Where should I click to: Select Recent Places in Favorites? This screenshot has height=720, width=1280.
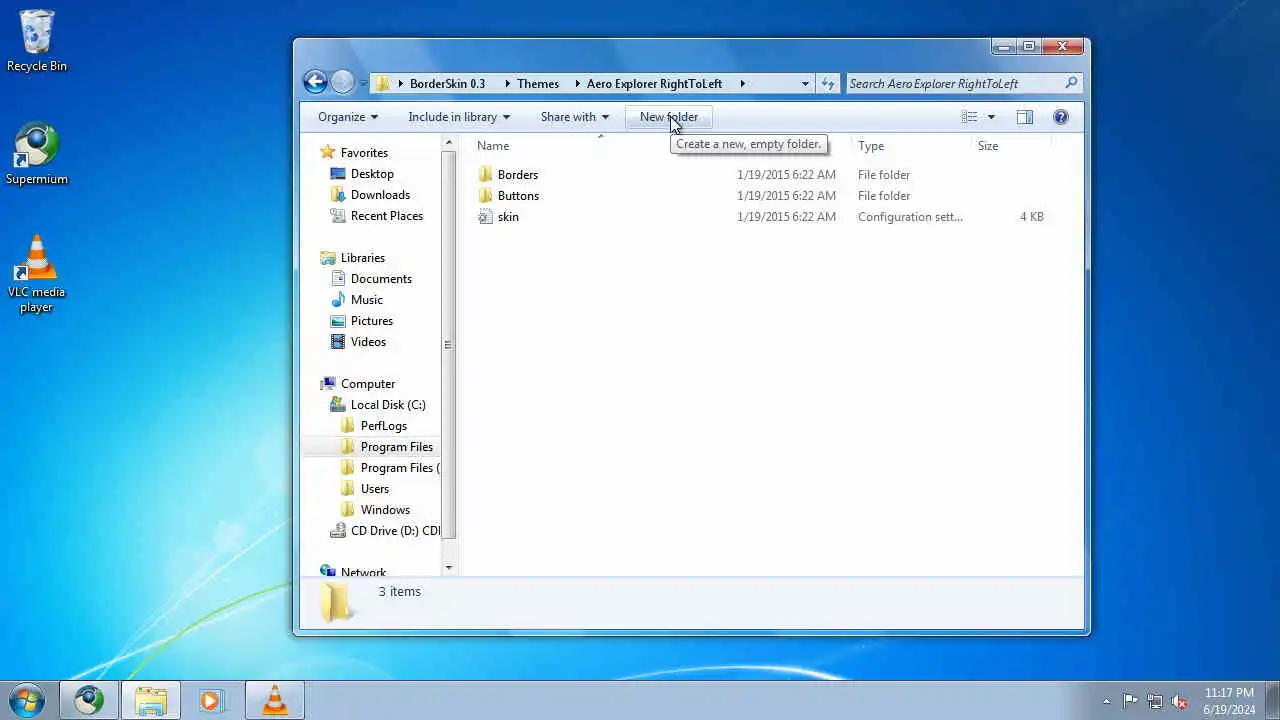386,215
